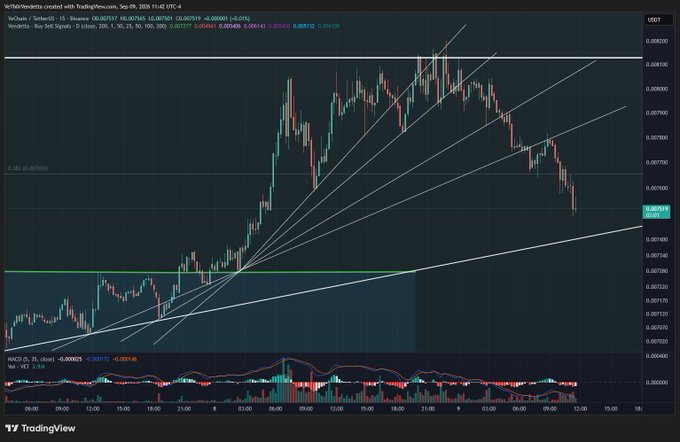
Task: Click the 0.000400 MACD scale label
Action: click(x=657, y=356)
